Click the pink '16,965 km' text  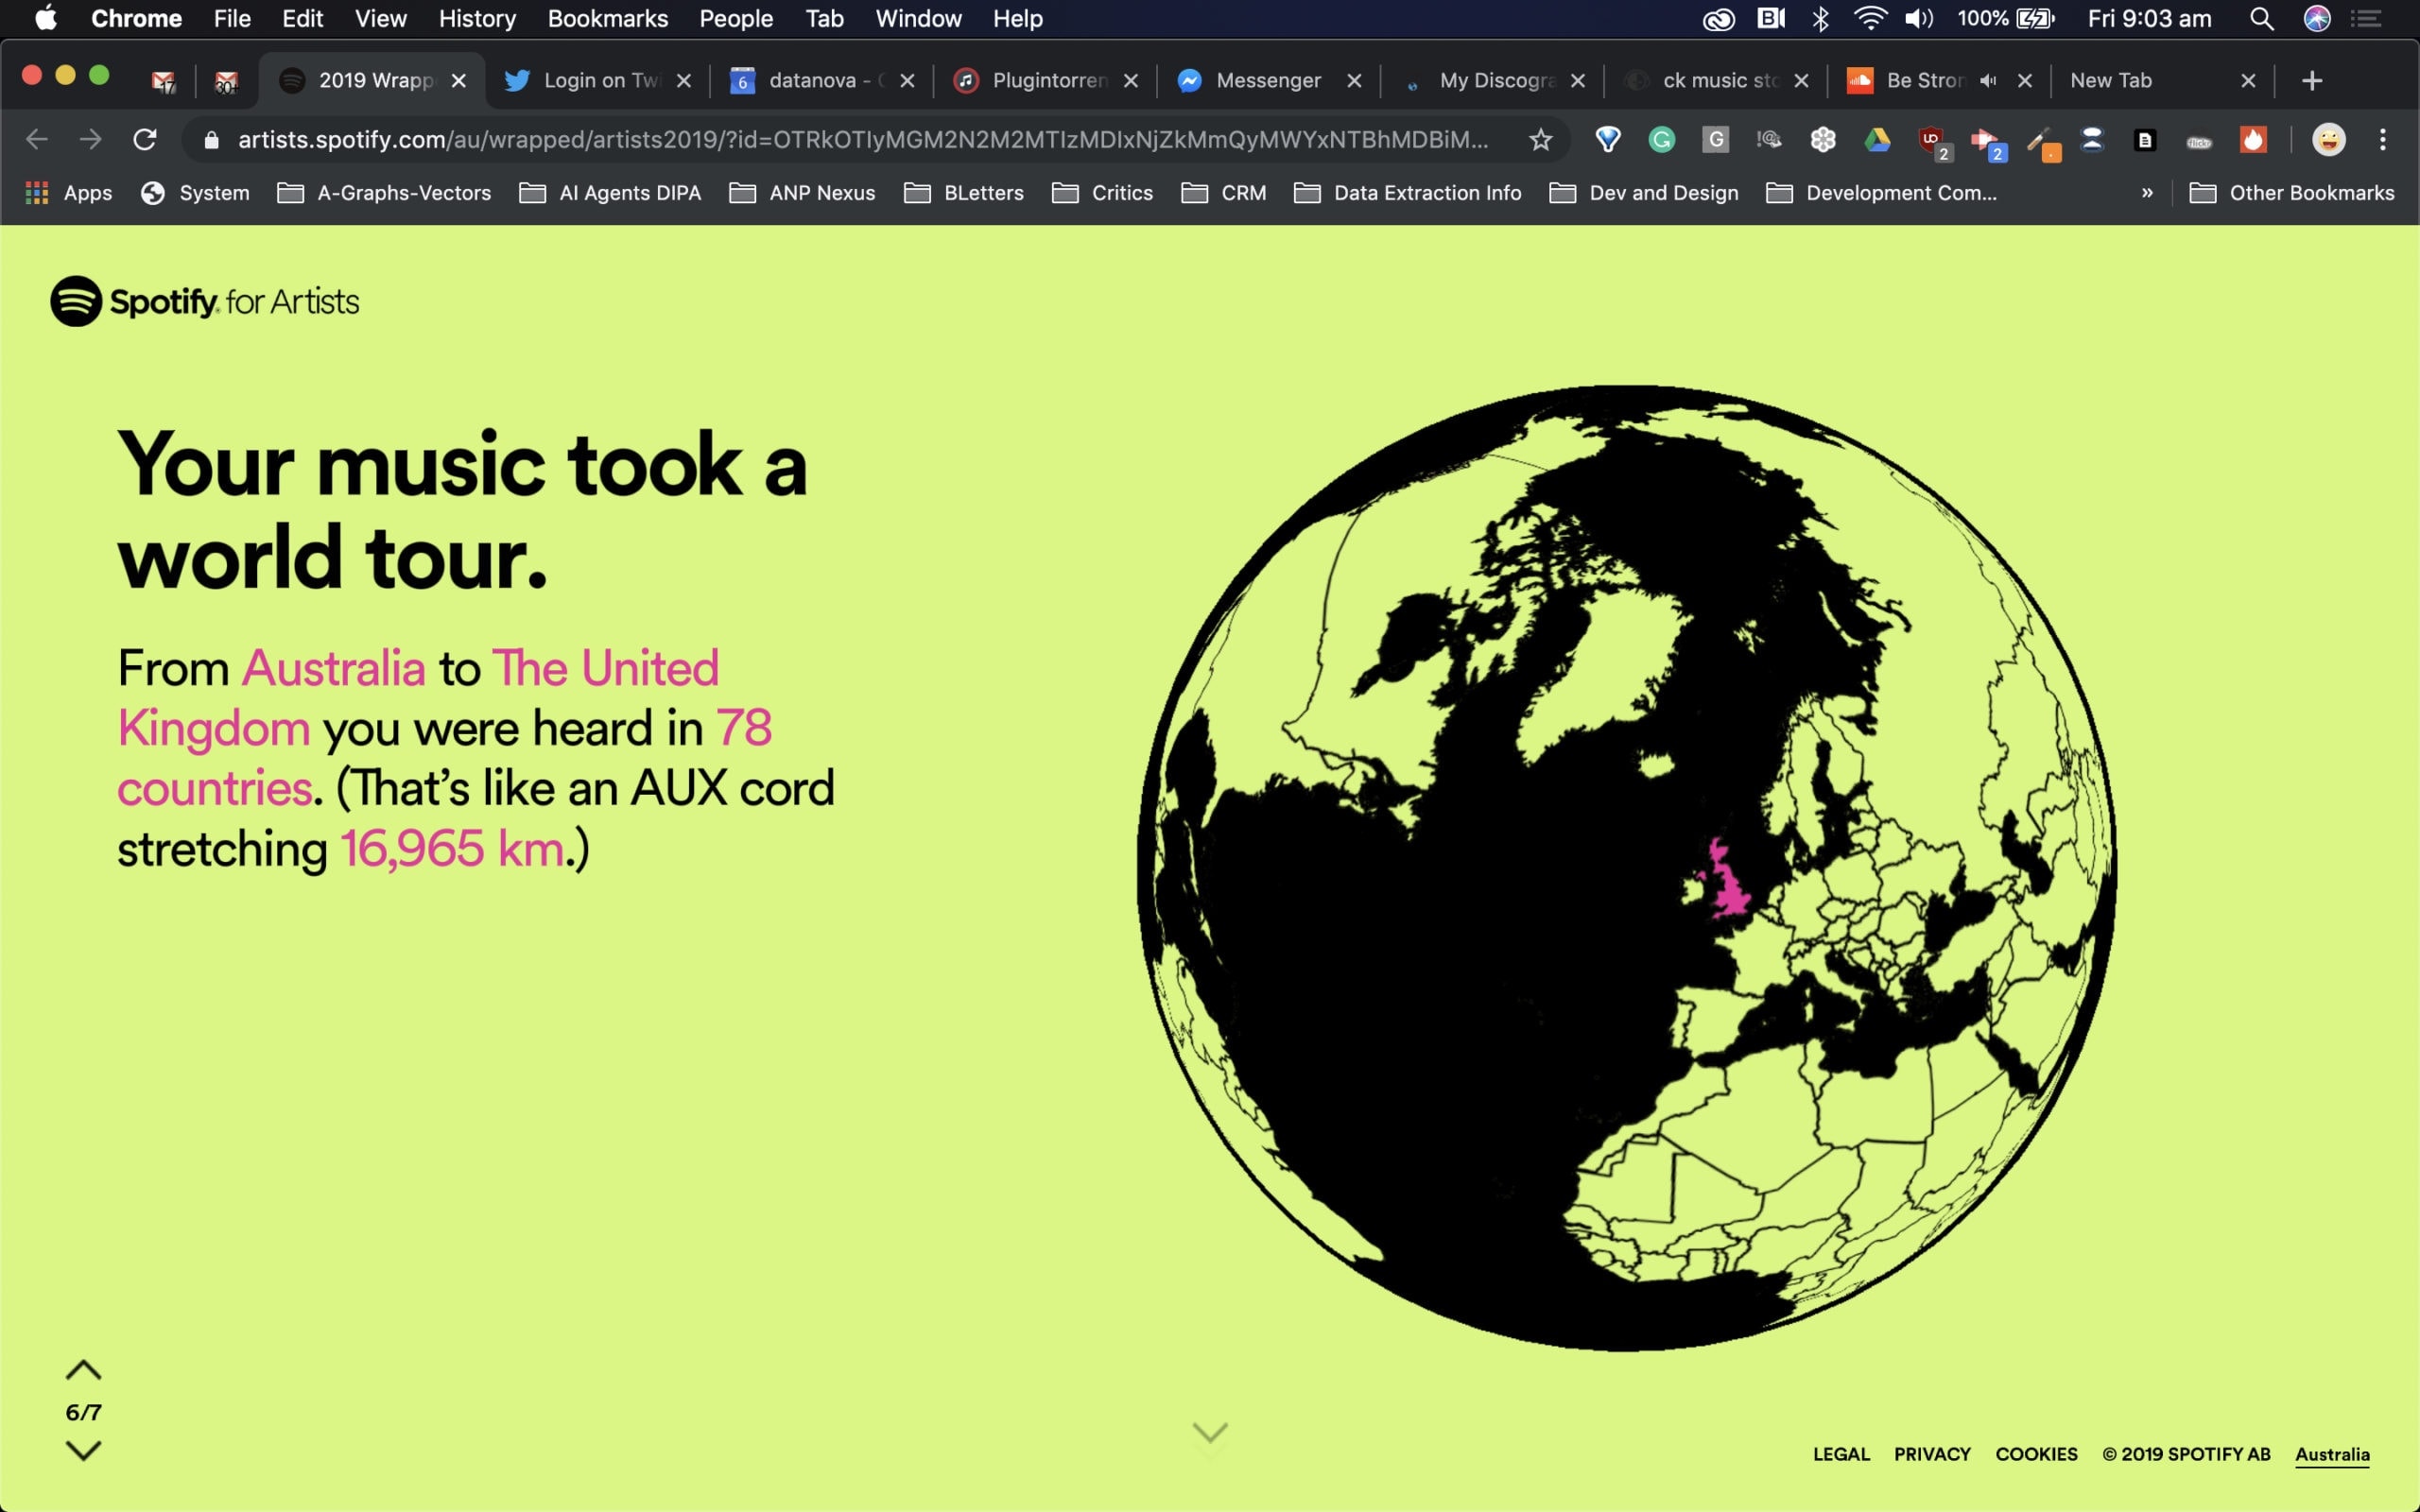(452, 849)
